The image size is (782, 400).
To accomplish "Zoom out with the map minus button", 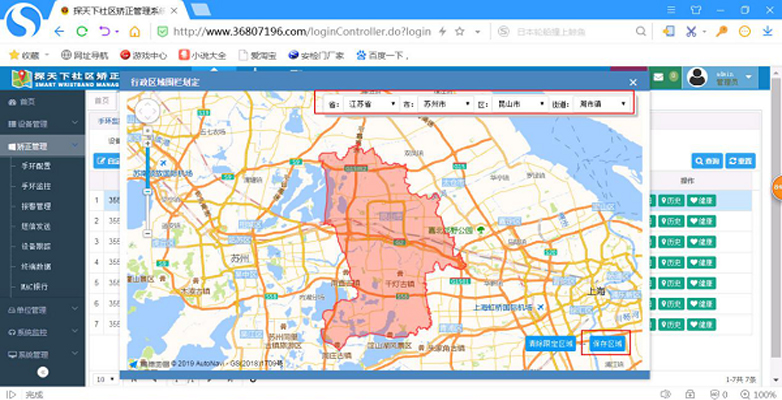I will coord(148,233).
